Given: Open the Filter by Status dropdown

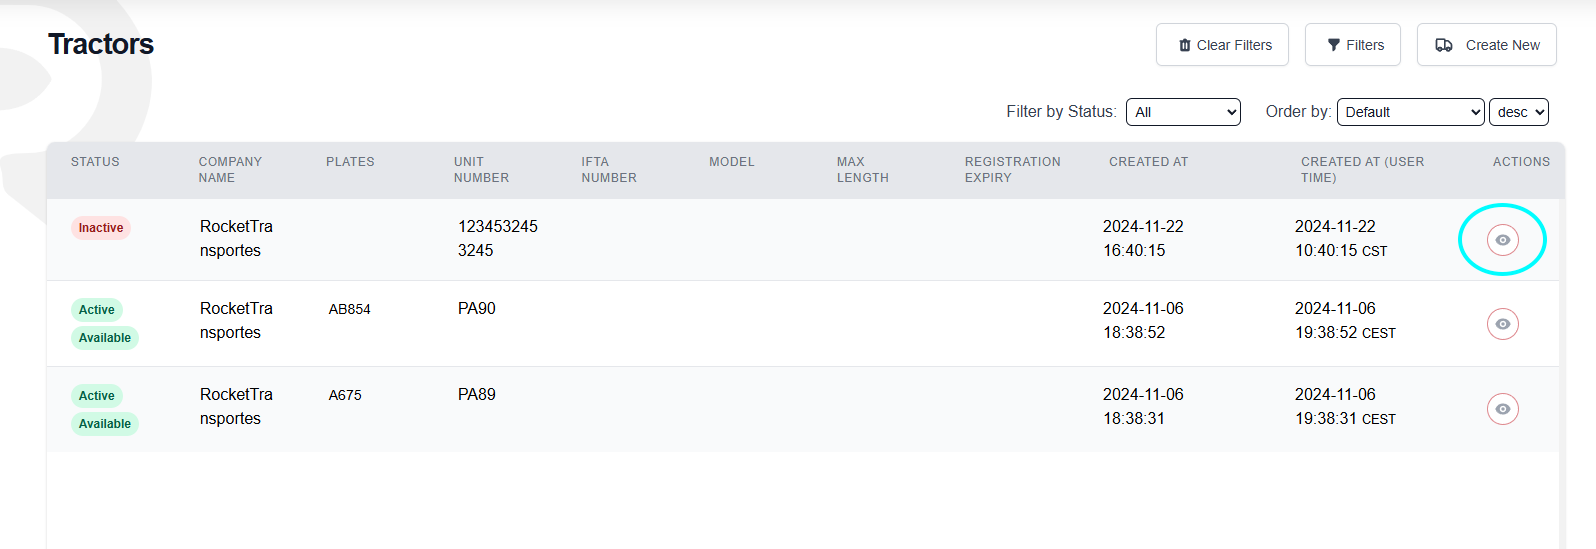Looking at the screenshot, I should pyautogui.click(x=1183, y=112).
